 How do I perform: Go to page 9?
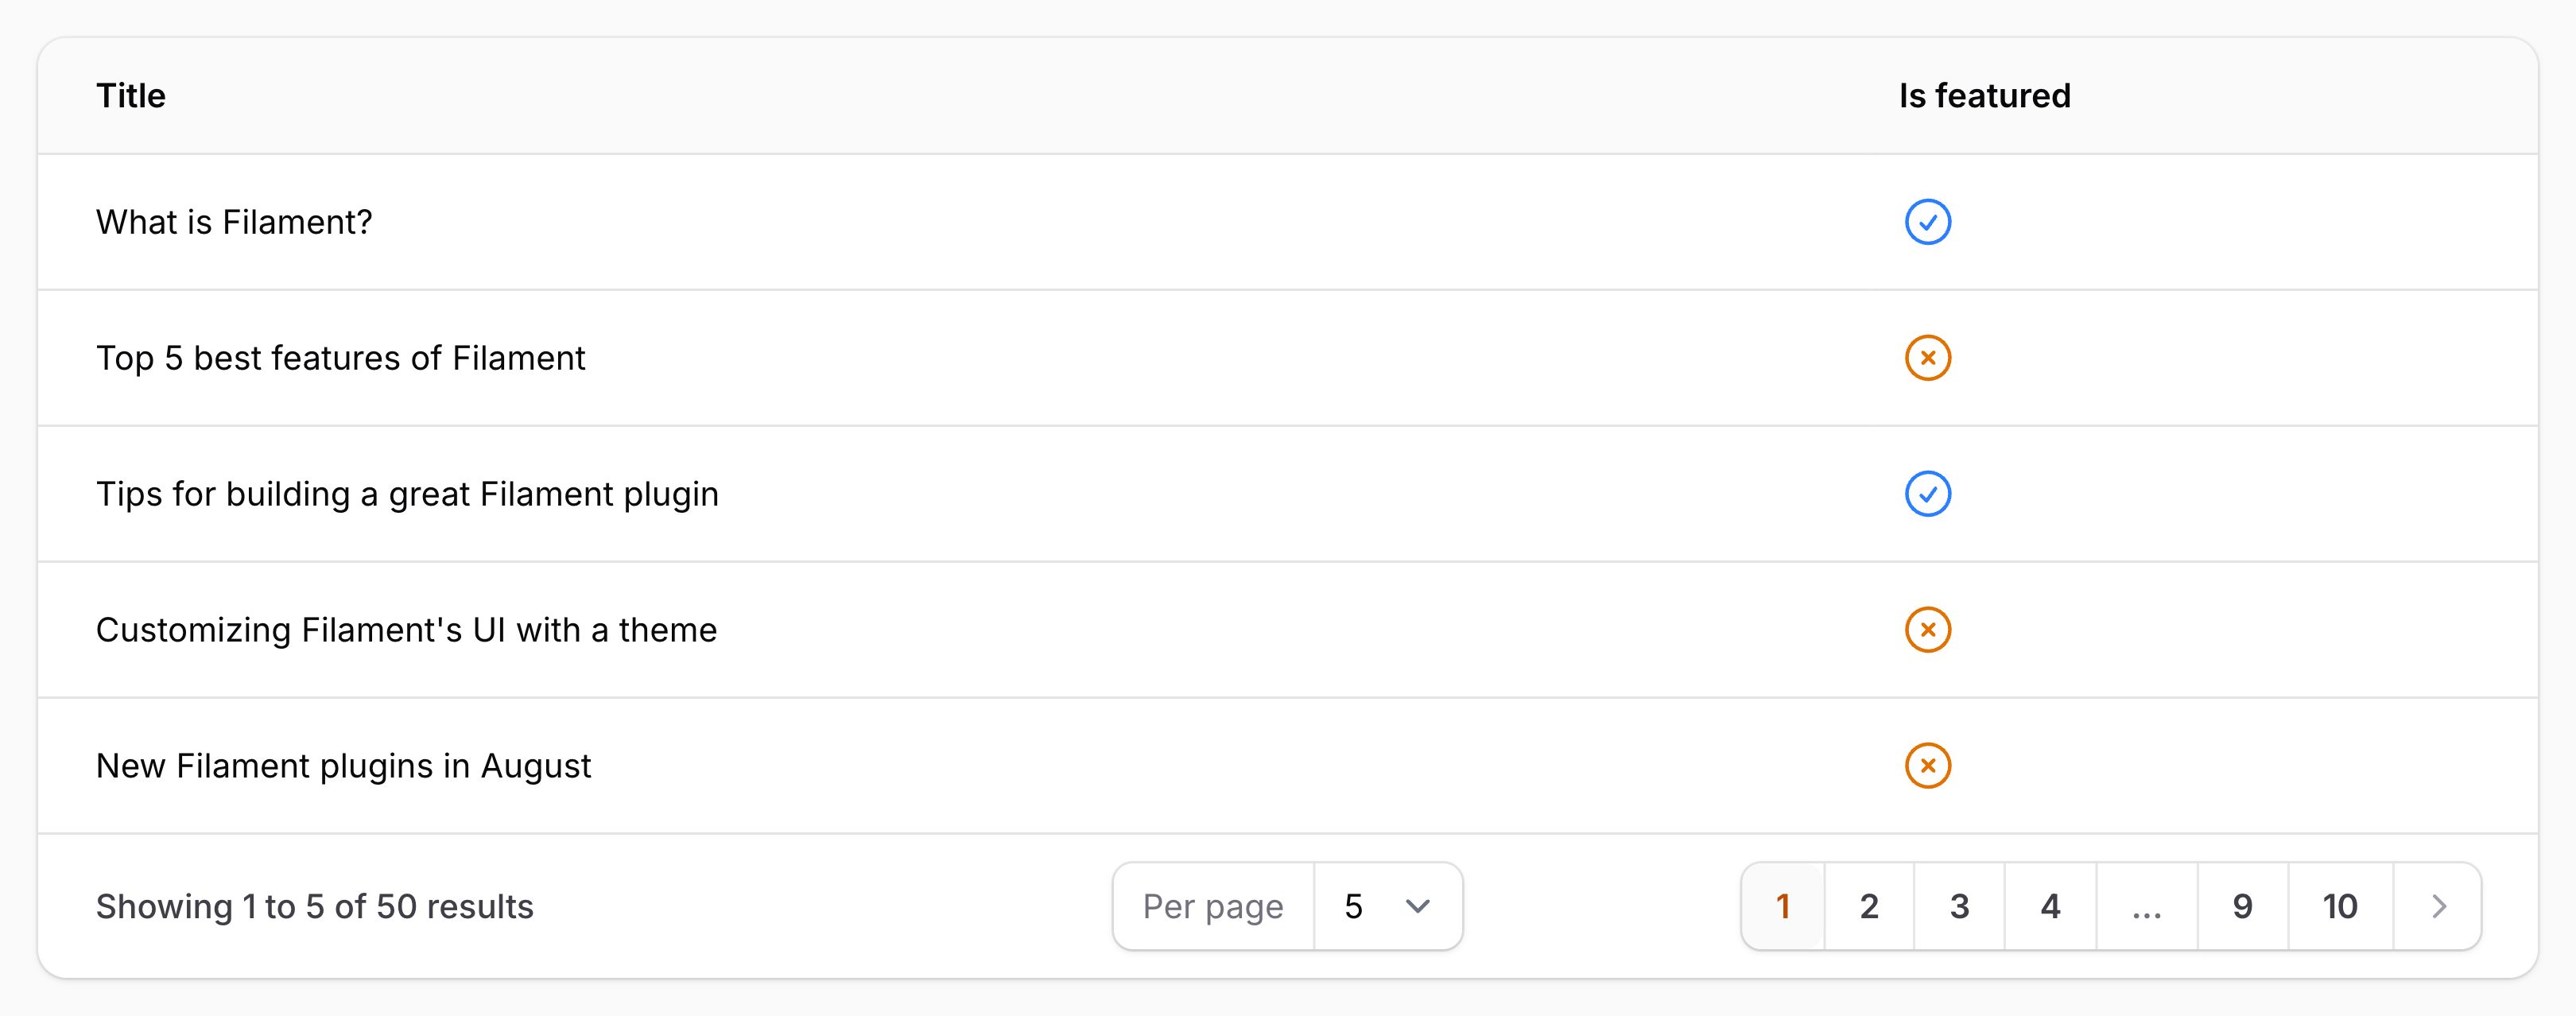(2241, 906)
